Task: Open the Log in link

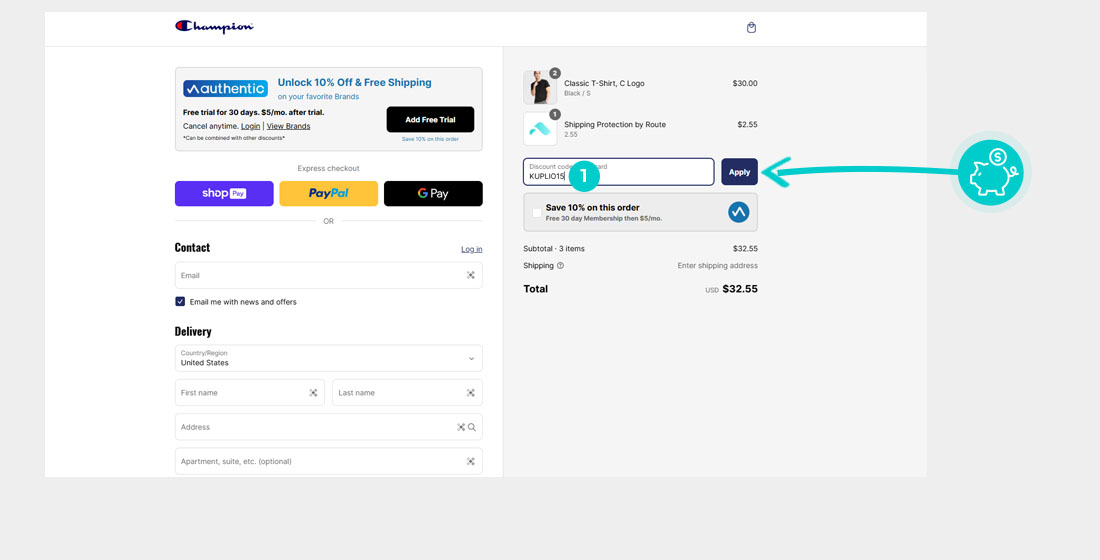Action: [x=471, y=249]
